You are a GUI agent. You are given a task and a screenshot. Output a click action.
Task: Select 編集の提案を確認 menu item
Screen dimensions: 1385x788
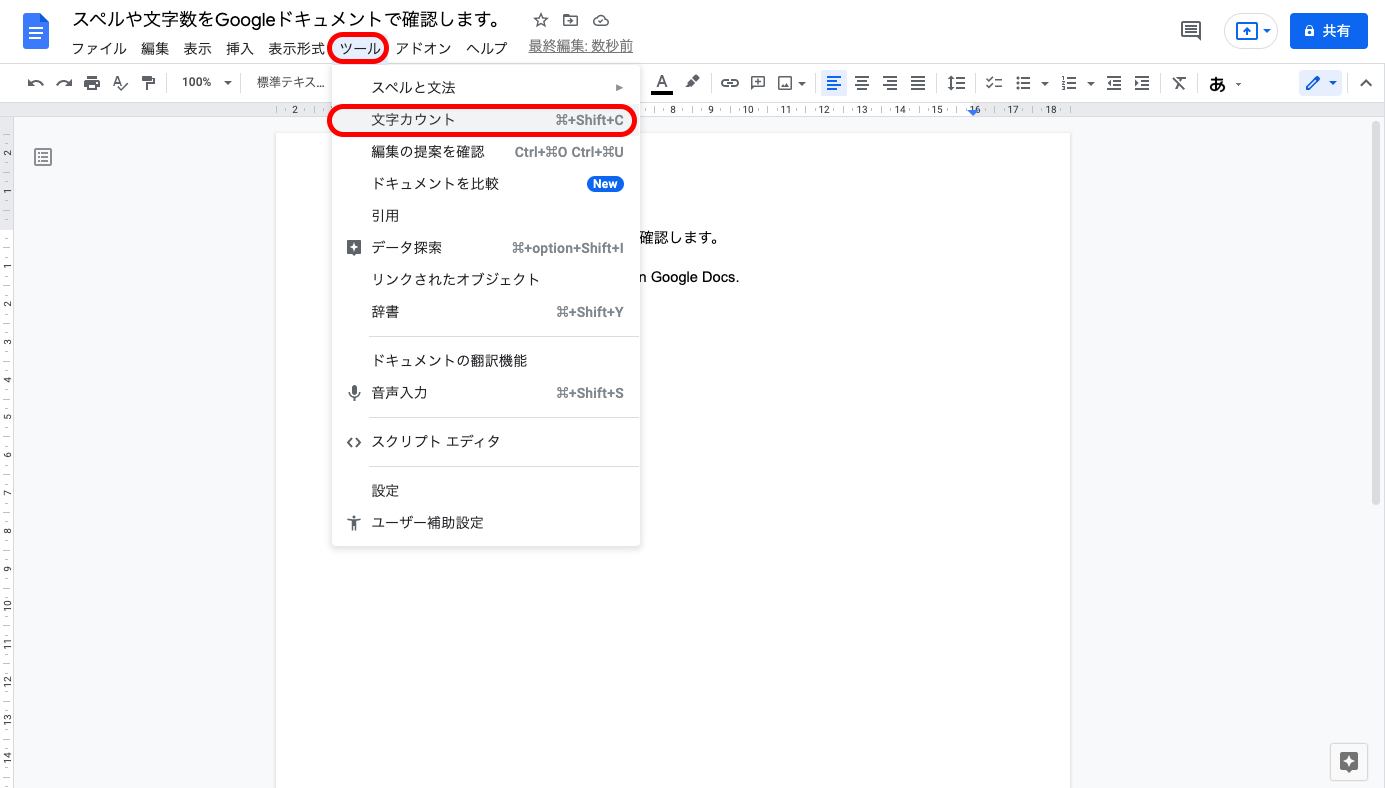pos(486,152)
